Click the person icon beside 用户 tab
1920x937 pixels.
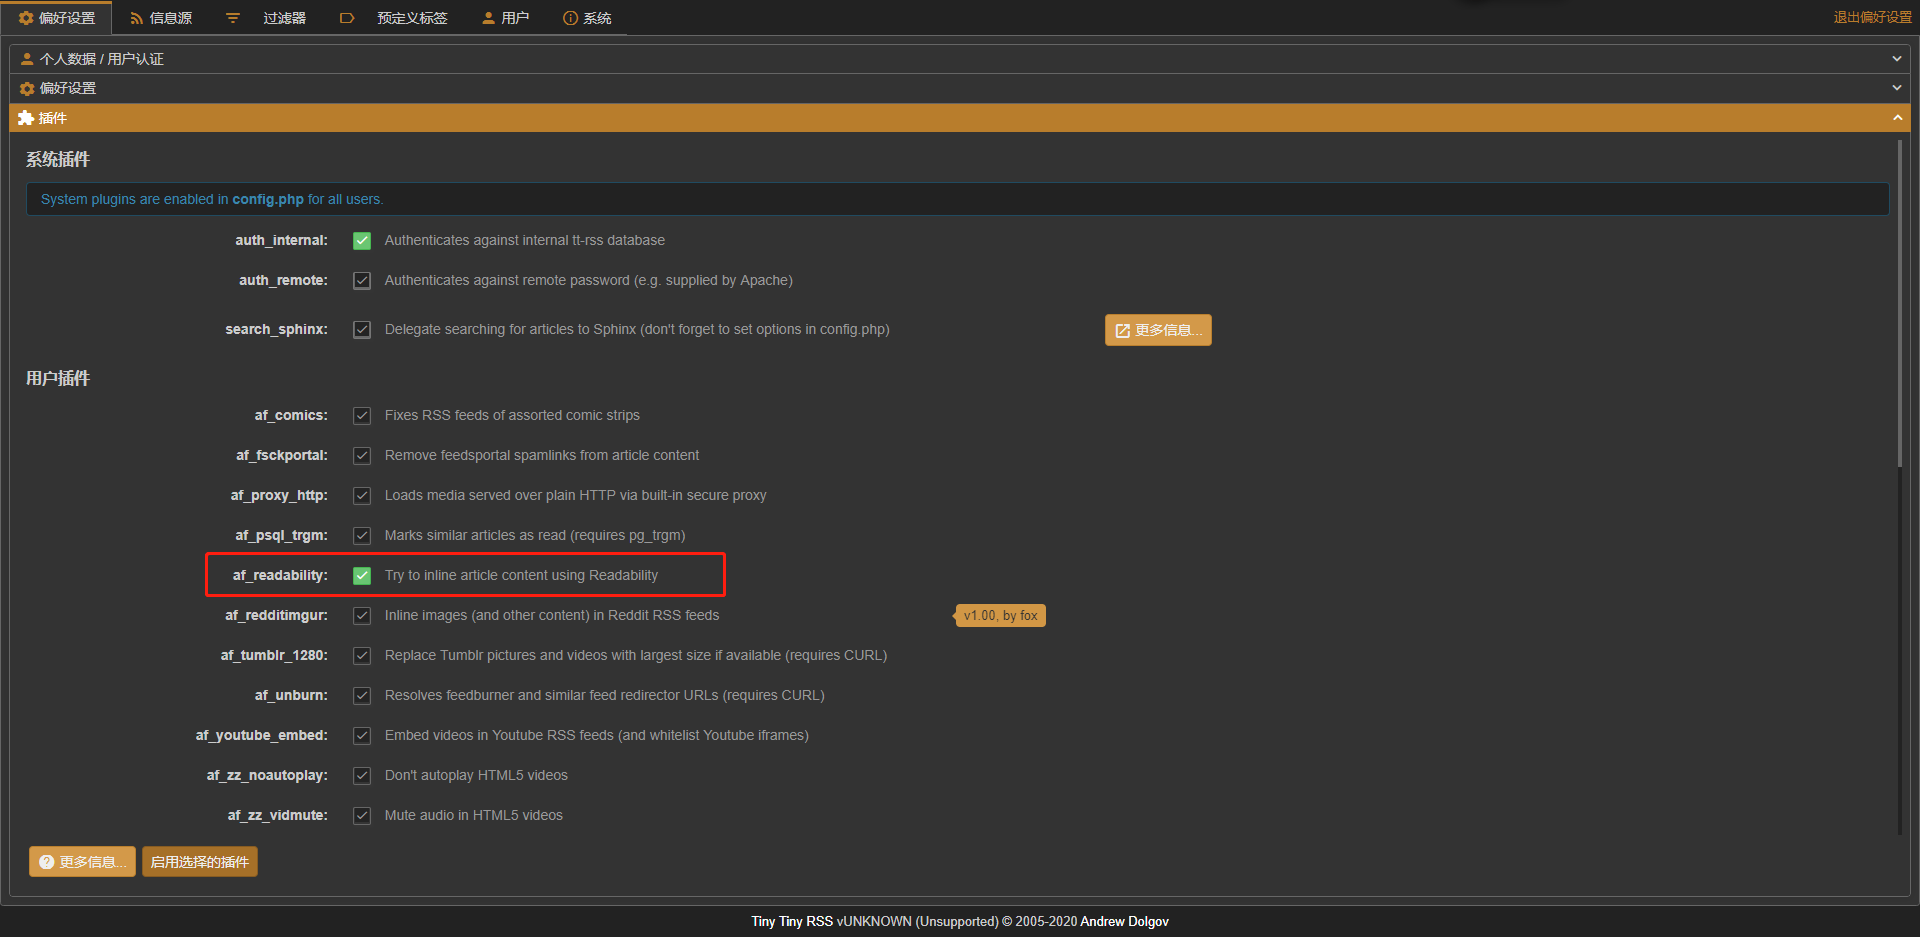pyautogui.click(x=489, y=18)
